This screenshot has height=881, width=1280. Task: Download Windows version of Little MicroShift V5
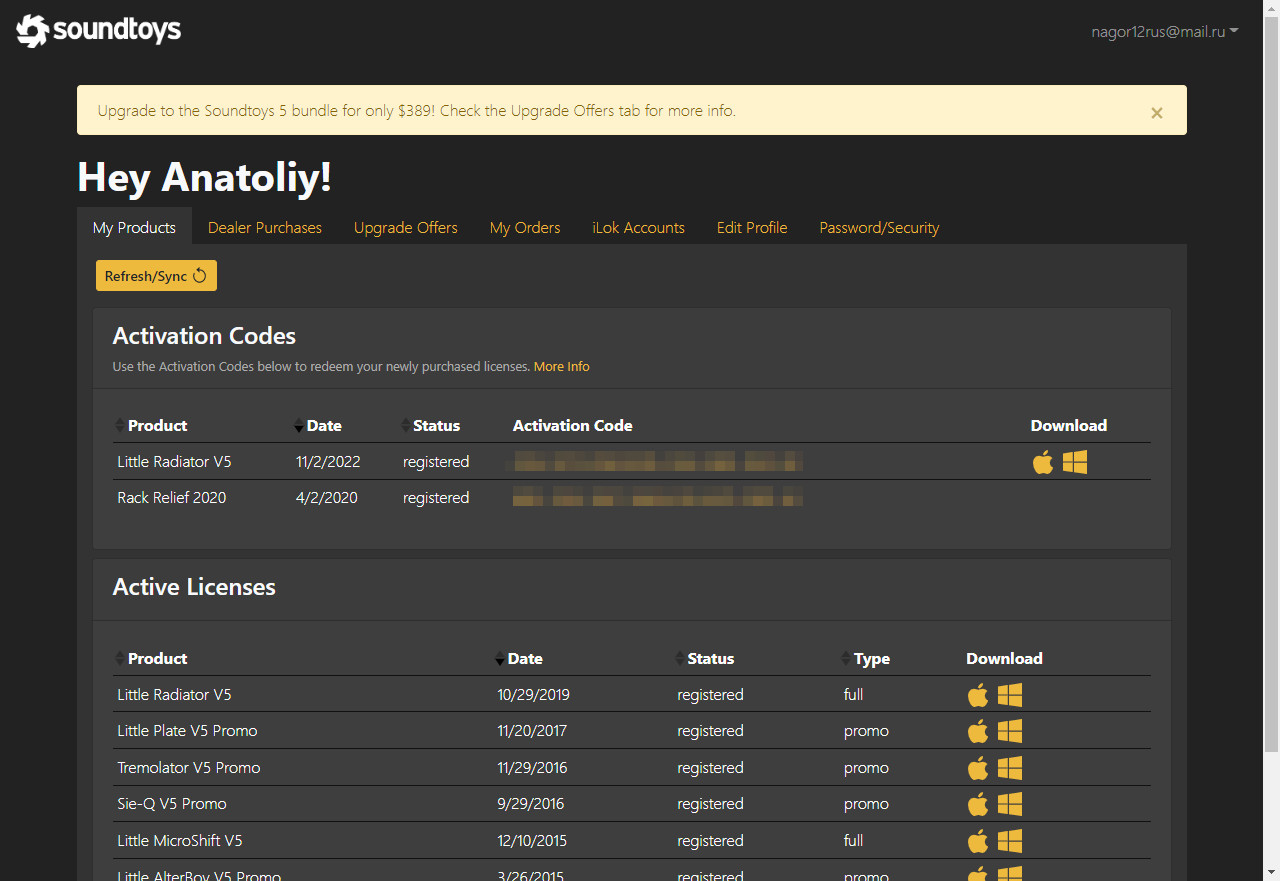pyautogui.click(x=1010, y=841)
